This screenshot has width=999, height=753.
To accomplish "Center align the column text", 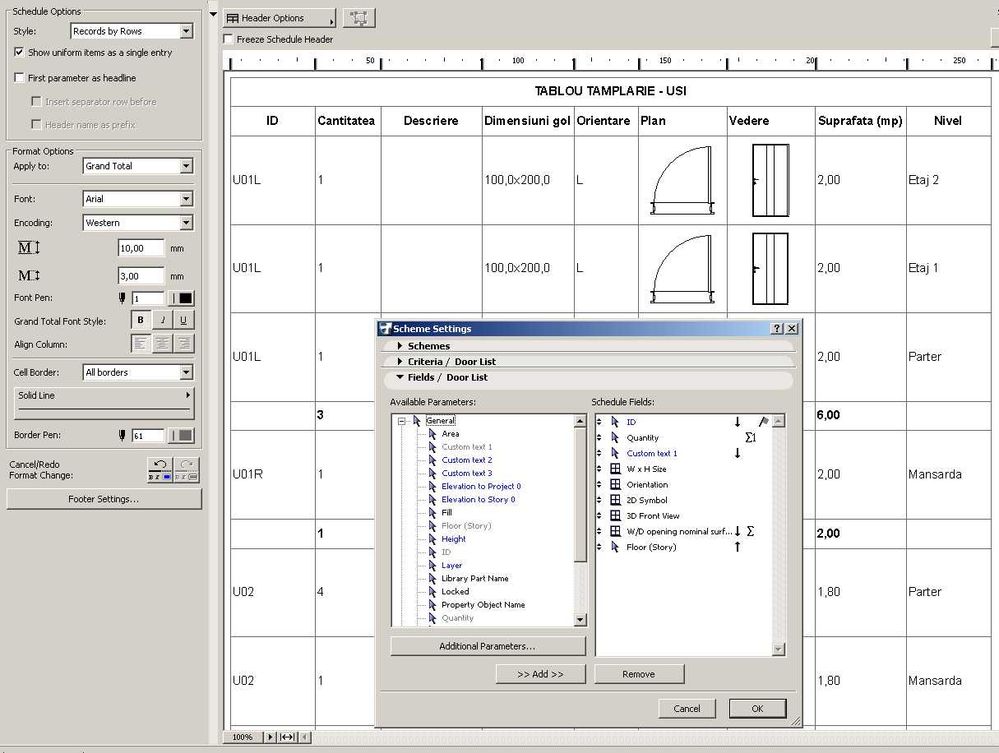I will point(163,343).
